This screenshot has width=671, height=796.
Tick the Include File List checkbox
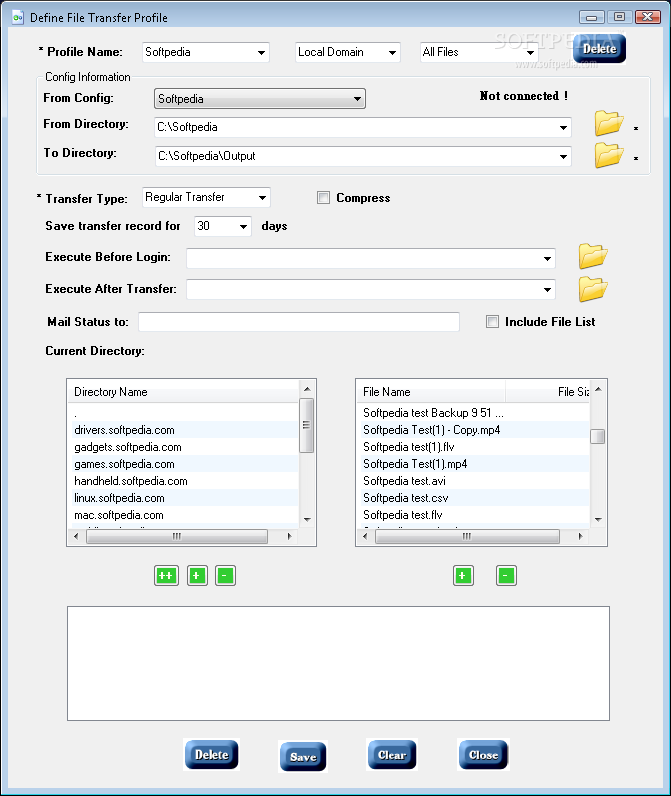(492, 321)
